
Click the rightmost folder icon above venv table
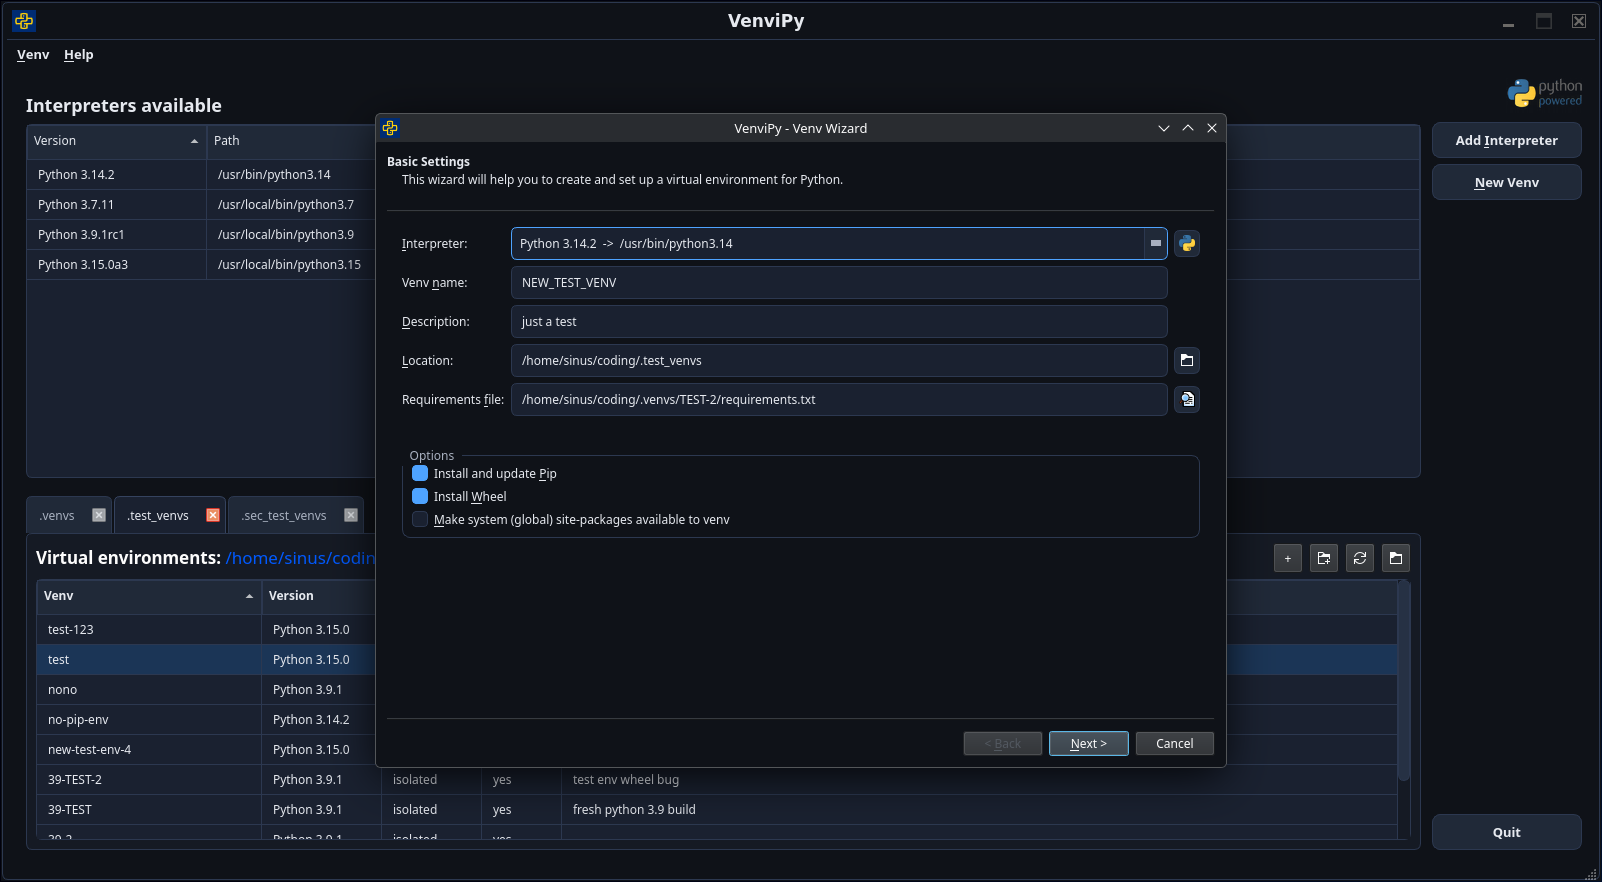pyautogui.click(x=1396, y=558)
